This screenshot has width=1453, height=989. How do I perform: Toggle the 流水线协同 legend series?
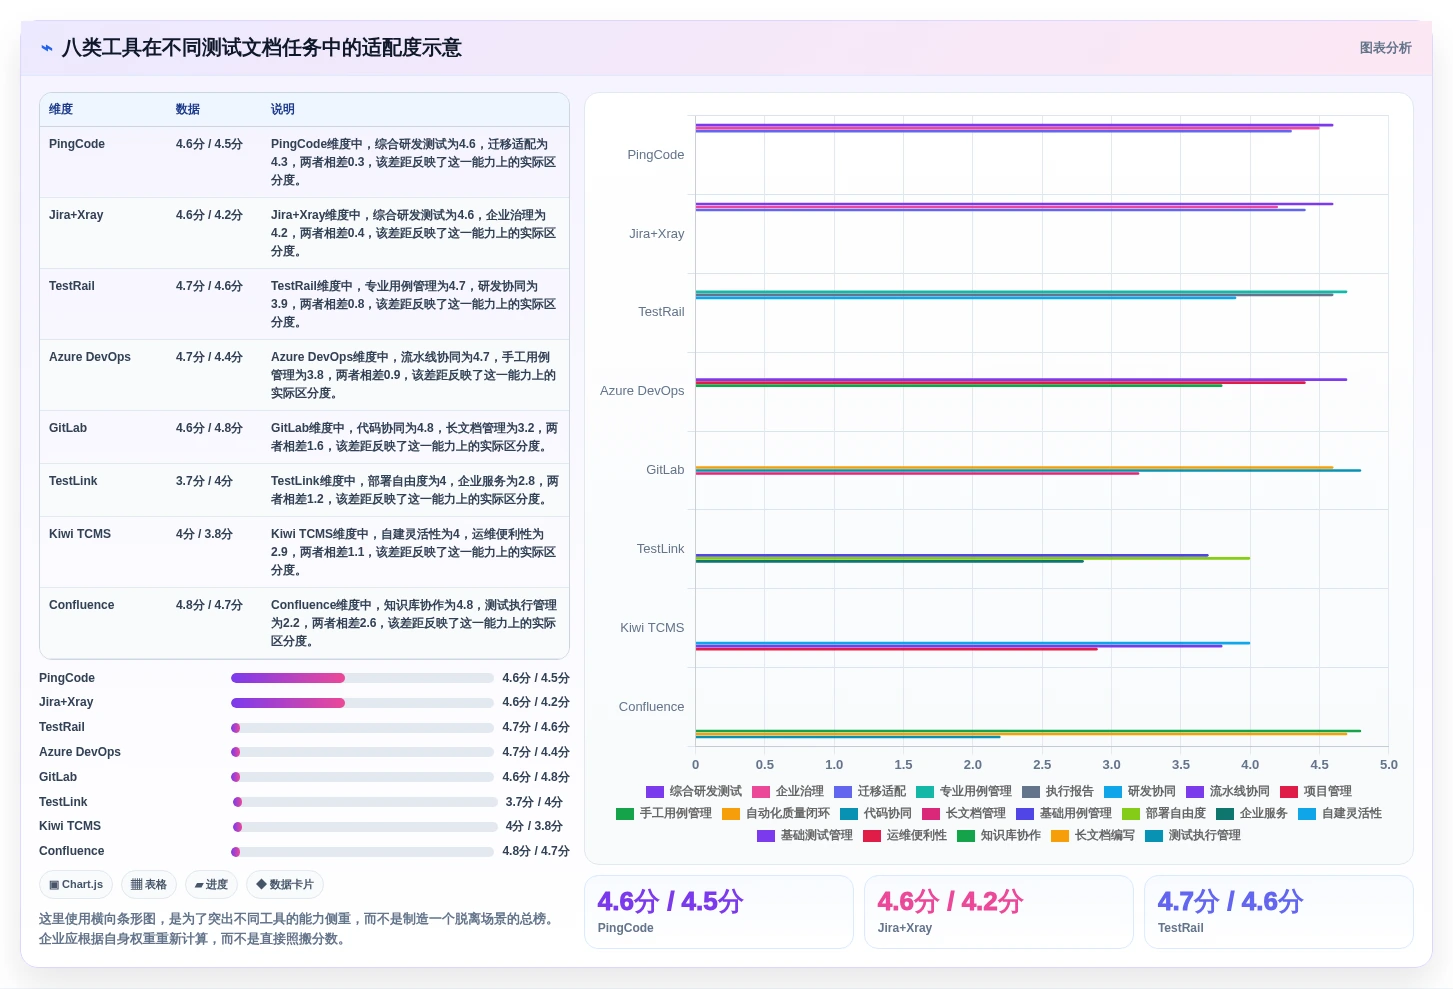1228,791
